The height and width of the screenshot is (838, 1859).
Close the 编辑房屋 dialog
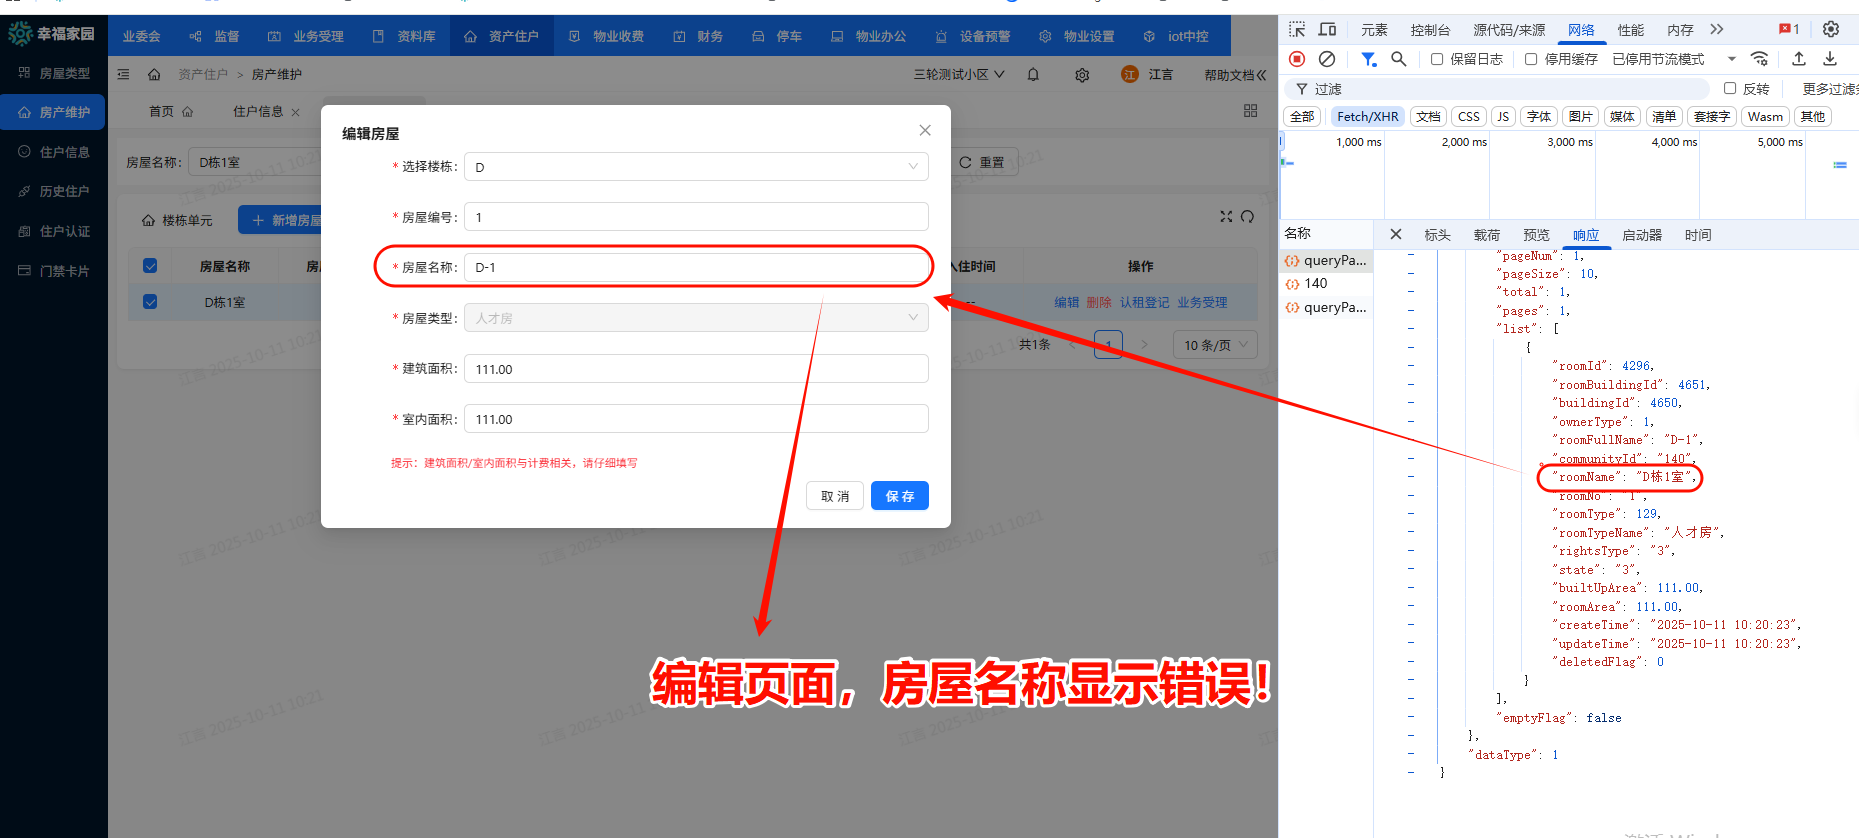point(925,130)
